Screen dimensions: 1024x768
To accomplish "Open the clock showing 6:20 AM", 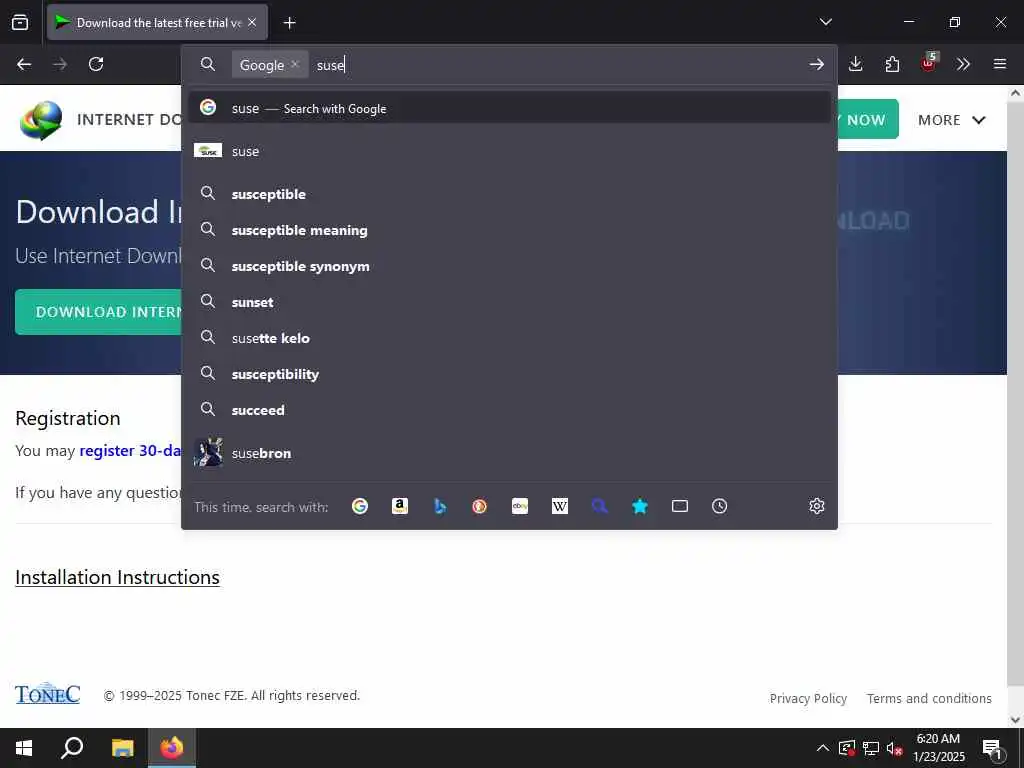I will pyautogui.click(x=938, y=748).
